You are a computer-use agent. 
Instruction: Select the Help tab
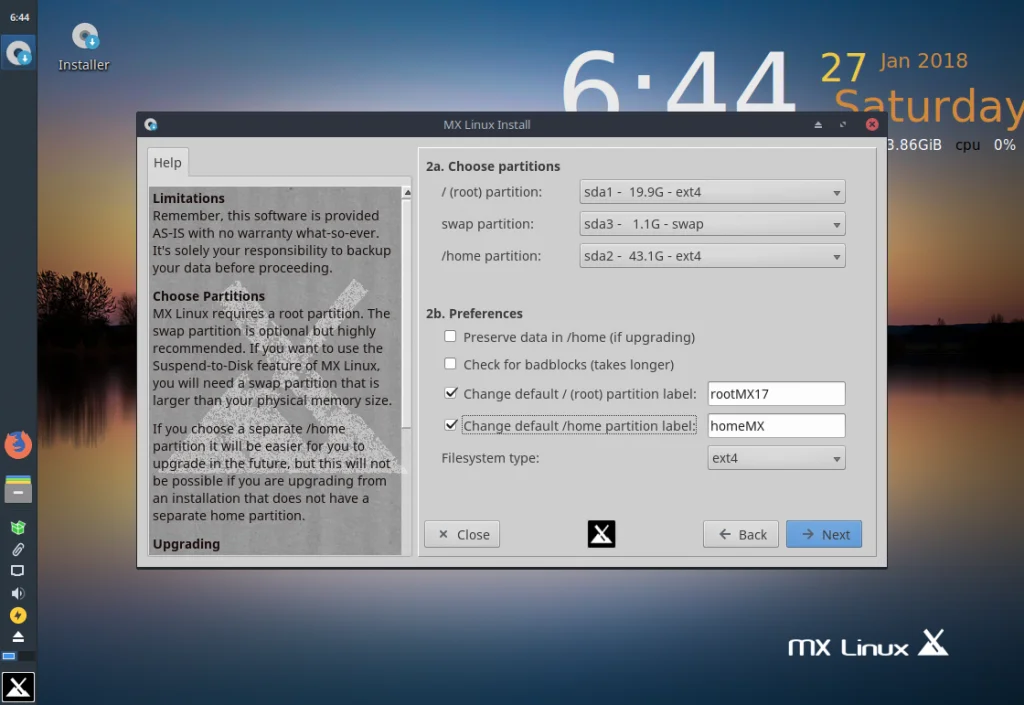click(168, 163)
